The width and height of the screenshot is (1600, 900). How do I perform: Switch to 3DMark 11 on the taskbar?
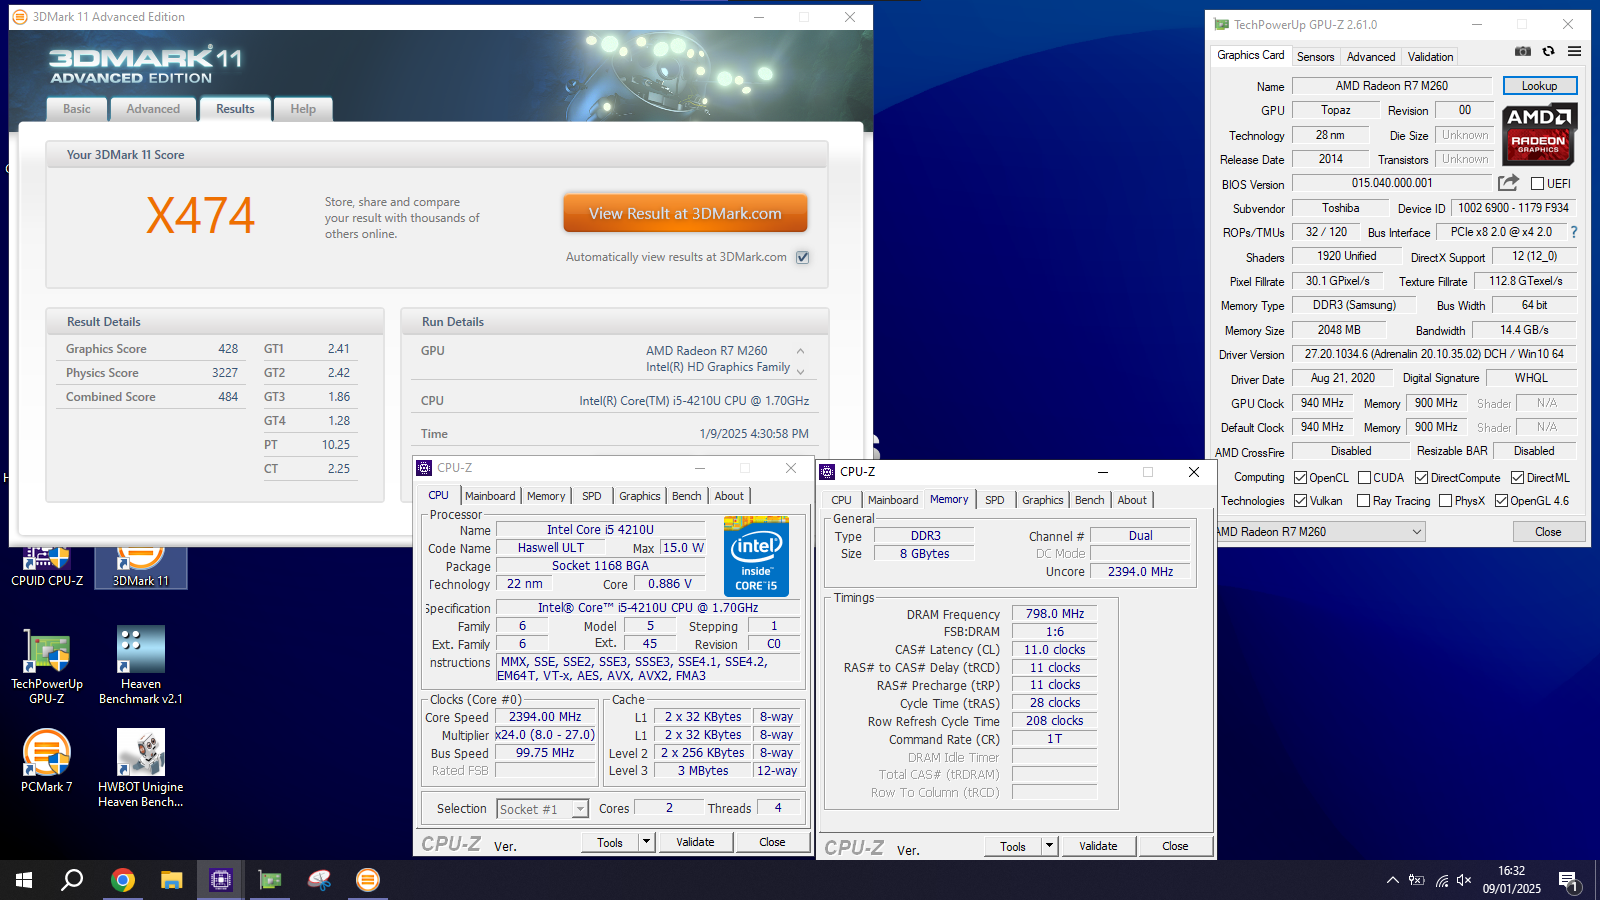(x=368, y=880)
